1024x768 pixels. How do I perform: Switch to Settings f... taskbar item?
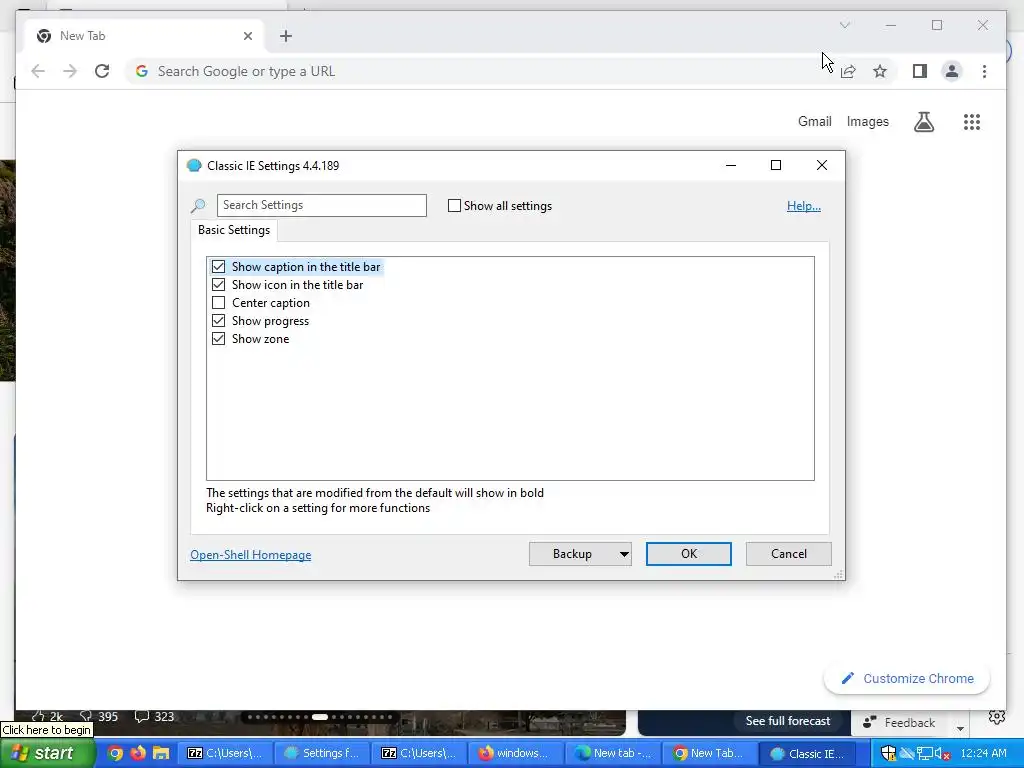tap(322, 753)
